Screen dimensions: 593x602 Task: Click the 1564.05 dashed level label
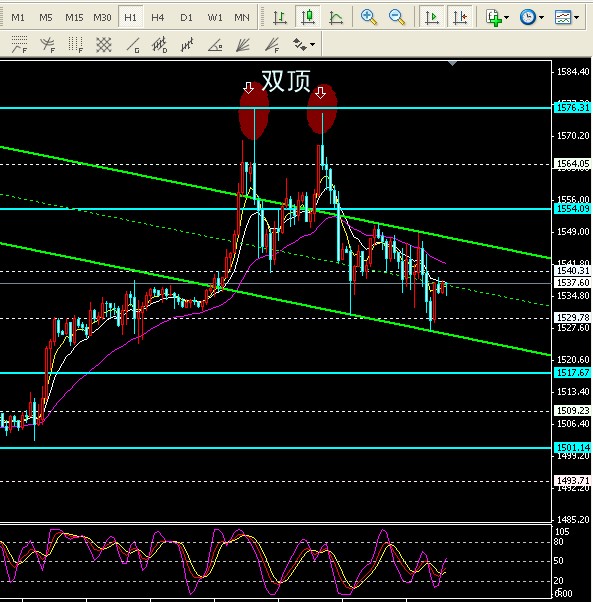click(x=572, y=164)
